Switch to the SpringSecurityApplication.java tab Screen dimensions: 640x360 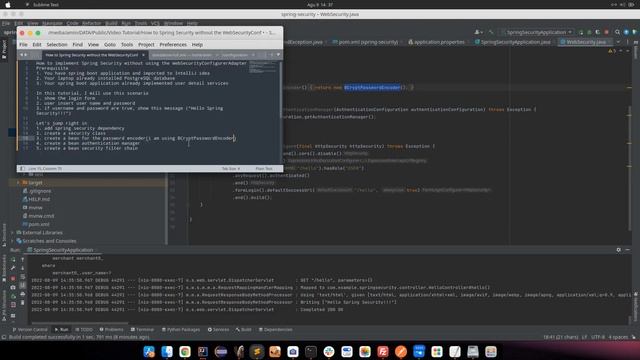click(513, 42)
